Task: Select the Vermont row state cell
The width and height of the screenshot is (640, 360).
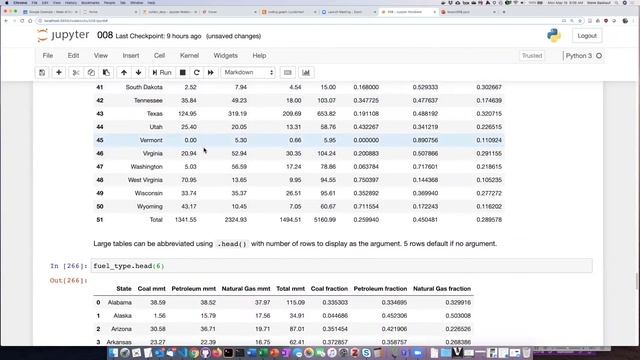Action: coord(151,140)
